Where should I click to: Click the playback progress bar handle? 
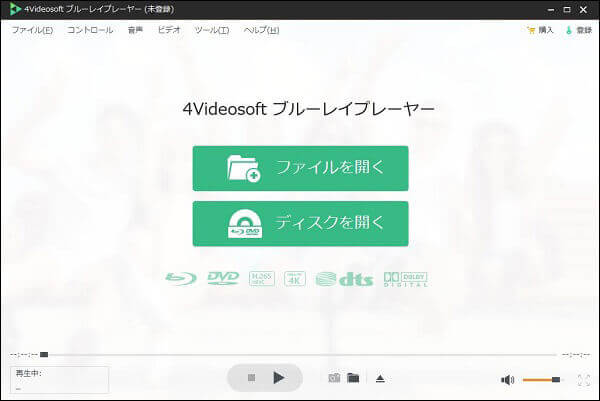44,355
